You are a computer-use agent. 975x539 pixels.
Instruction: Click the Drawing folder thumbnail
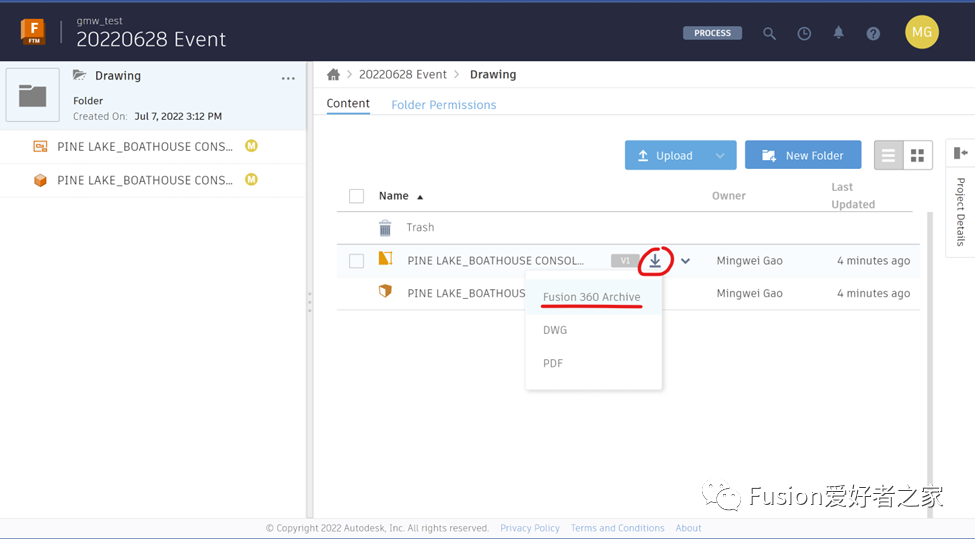coord(32,95)
